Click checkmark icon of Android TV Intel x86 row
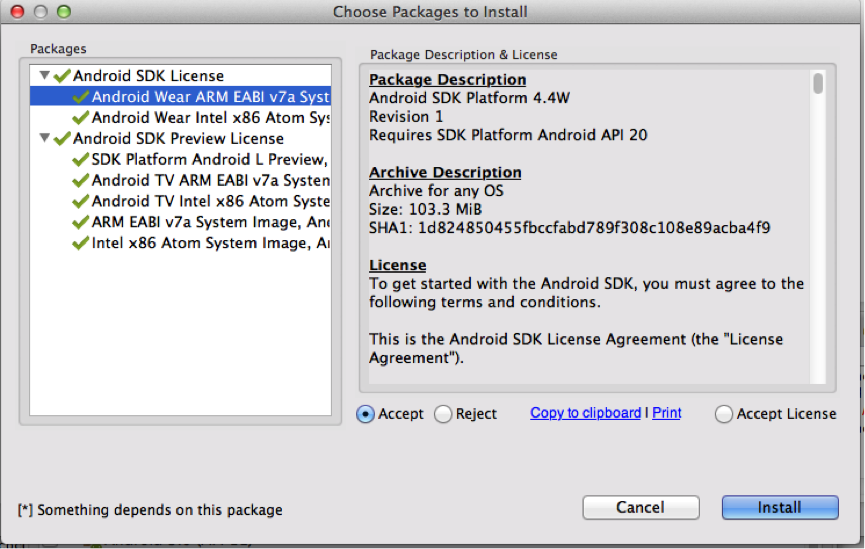Screen dimensions: 865x549 coord(81,201)
